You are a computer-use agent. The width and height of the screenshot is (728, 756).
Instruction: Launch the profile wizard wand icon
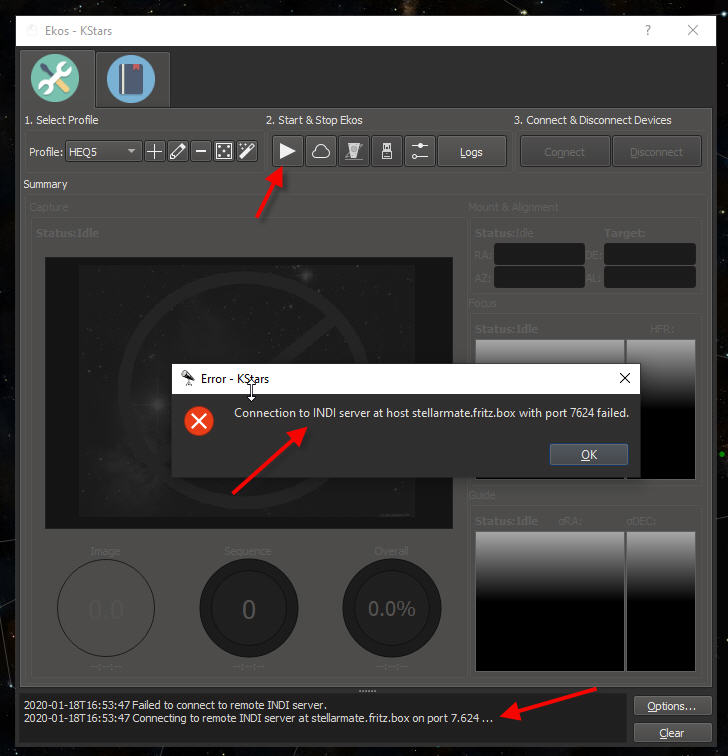click(247, 152)
